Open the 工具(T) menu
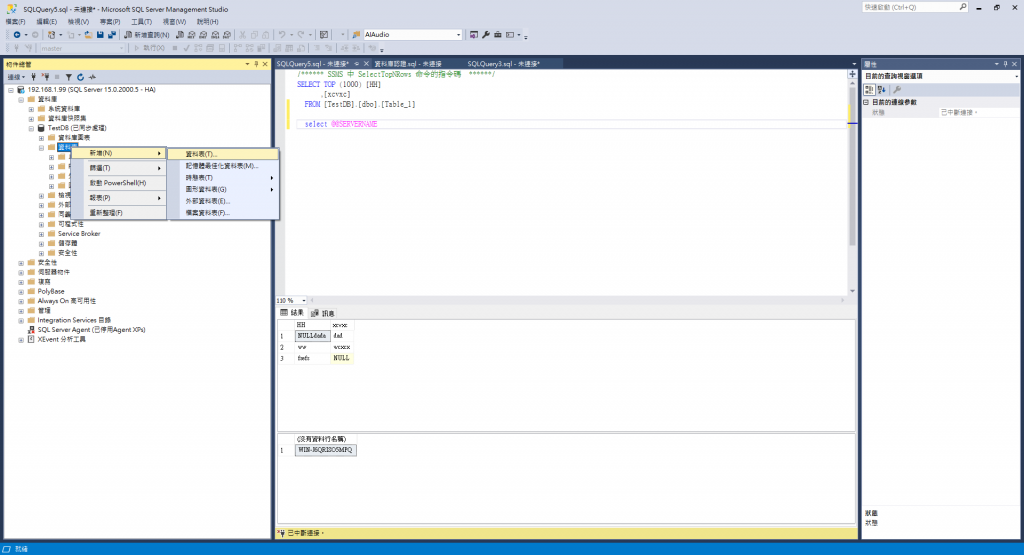 pos(141,22)
